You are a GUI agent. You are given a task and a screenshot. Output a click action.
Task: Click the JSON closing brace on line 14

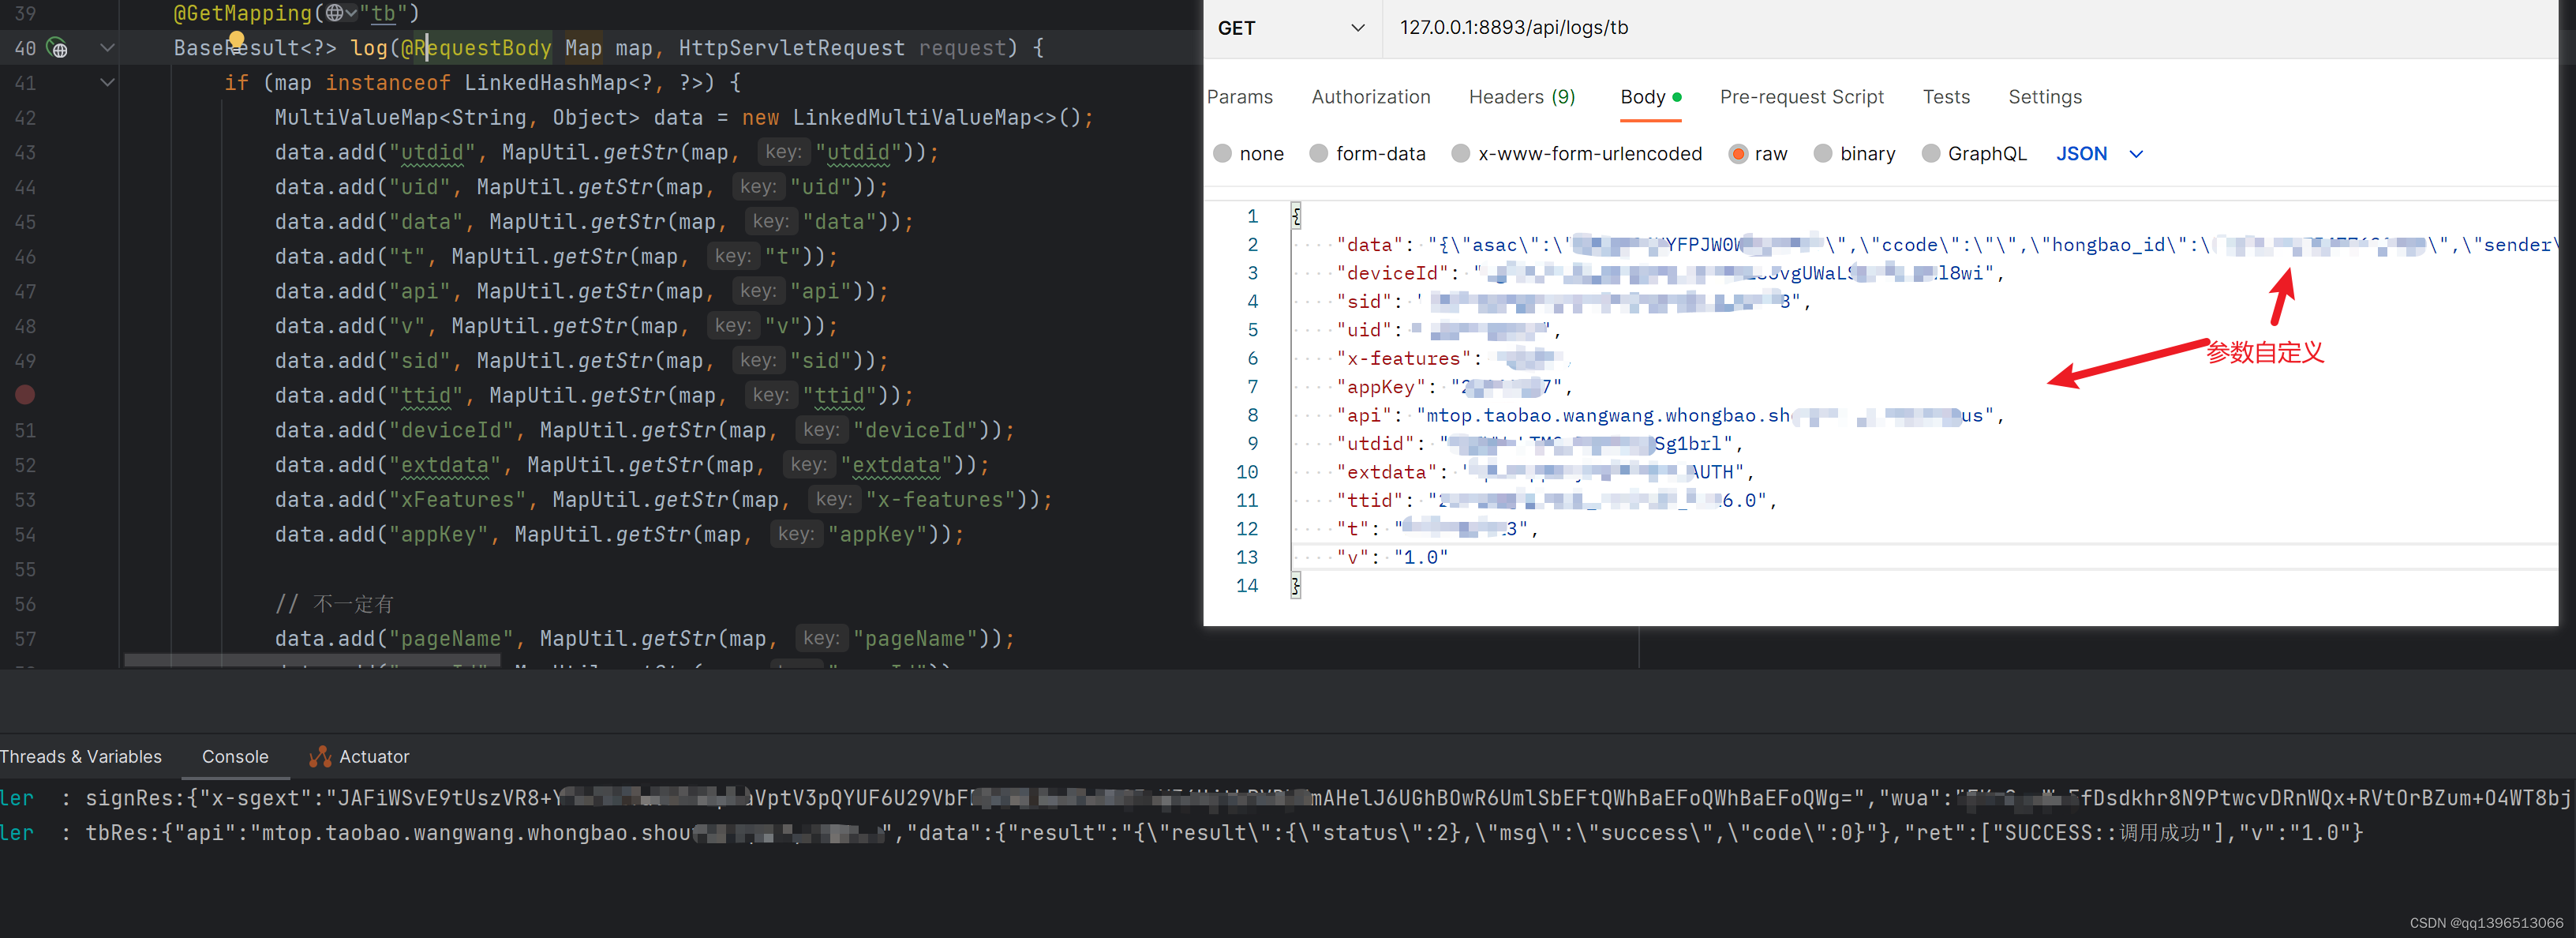pos(1296,586)
